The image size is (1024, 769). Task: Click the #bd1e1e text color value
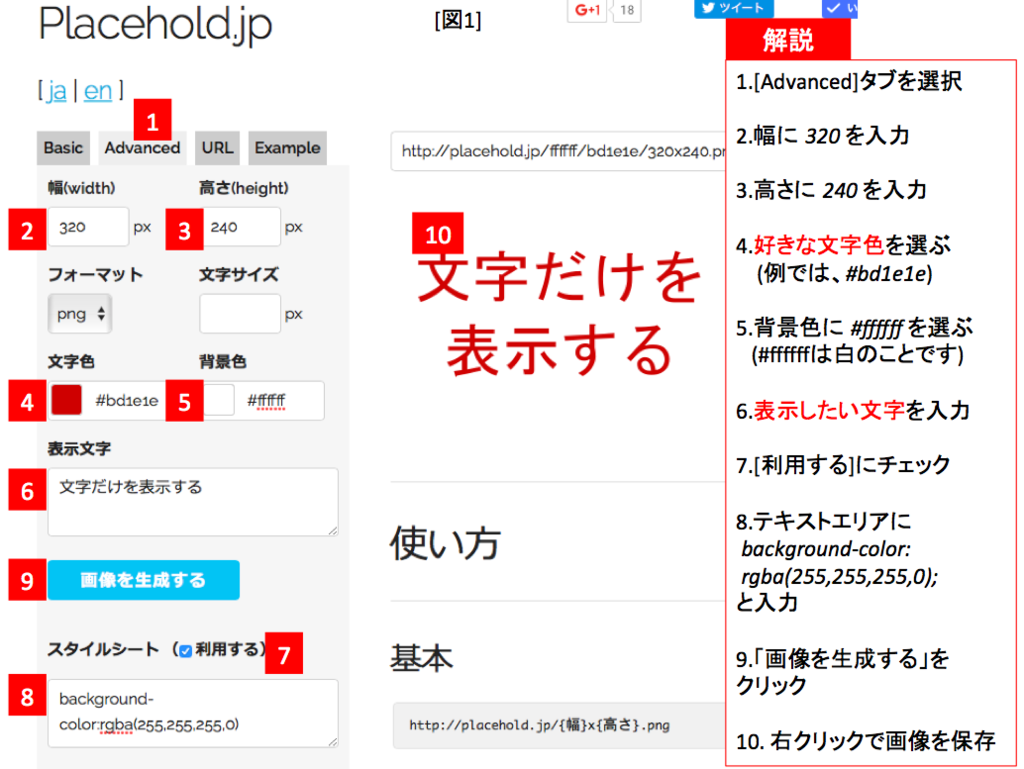point(127,400)
